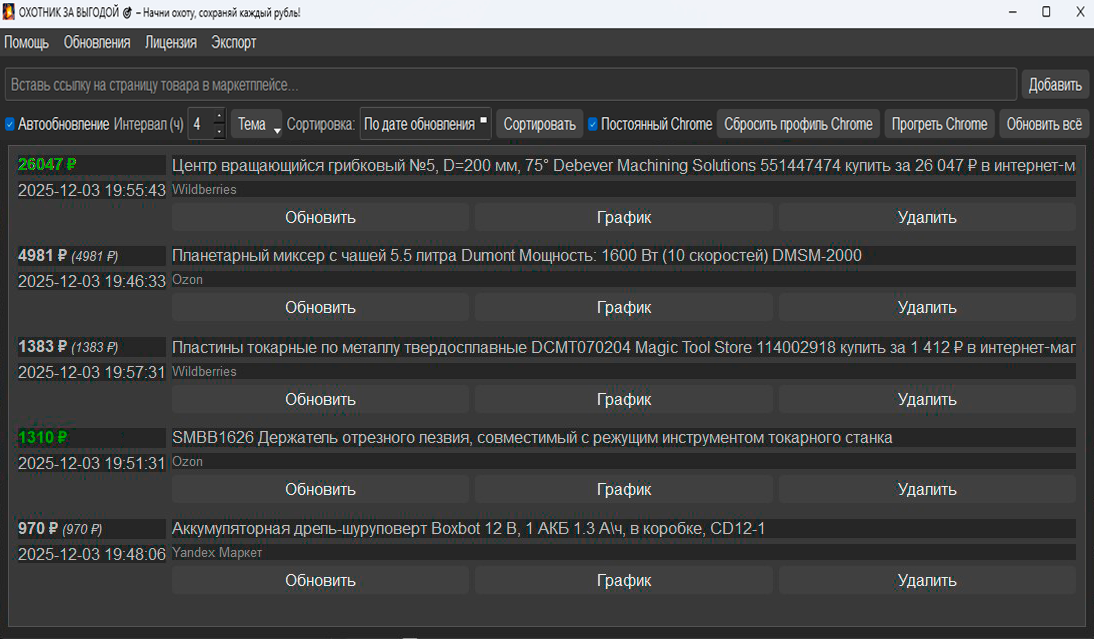
Task: Open the Тема dropdown menu
Action: 257,125
